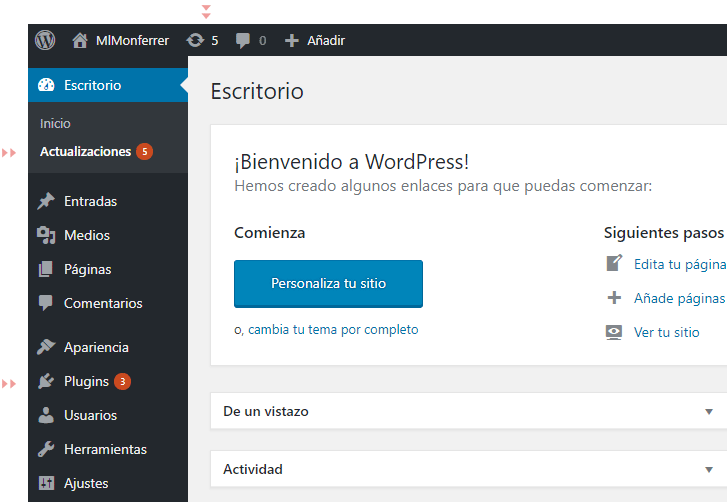This screenshot has width=727, height=502.
Task: Open the Edita tu página link
Action: click(680, 264)
